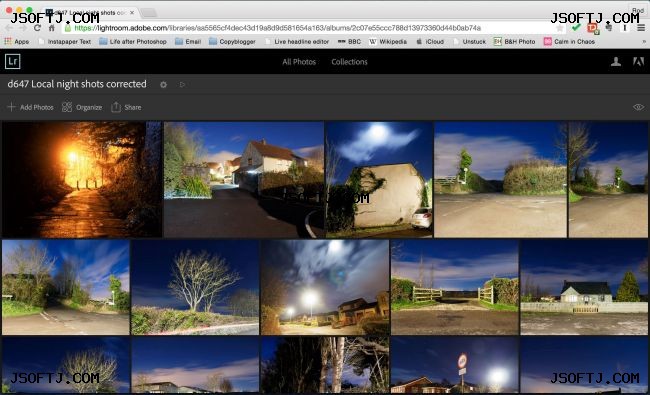Open Instapaper Text bookmark

[65, 41]
